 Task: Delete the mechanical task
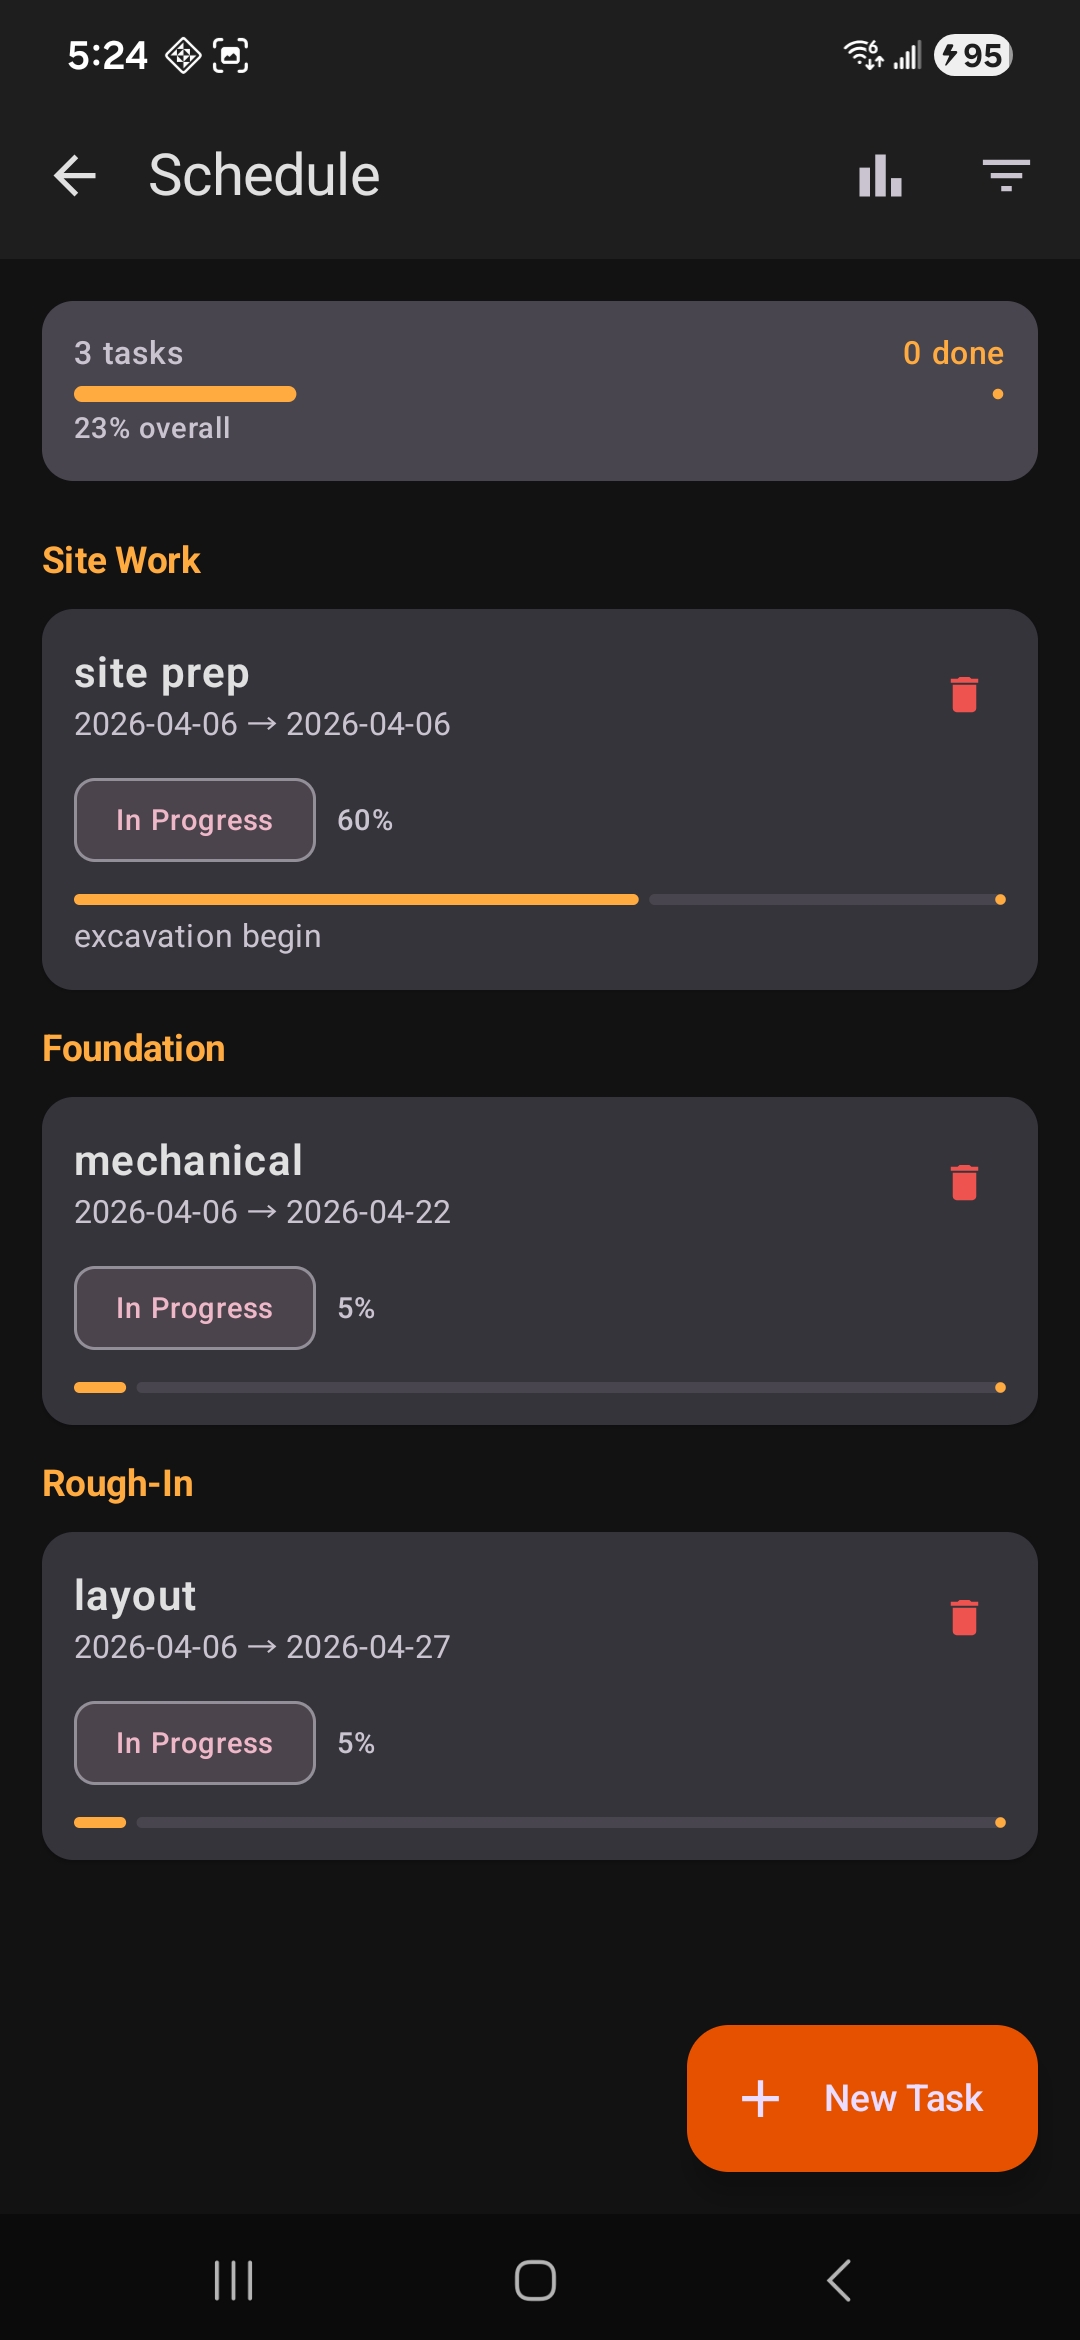point(963,1182)
